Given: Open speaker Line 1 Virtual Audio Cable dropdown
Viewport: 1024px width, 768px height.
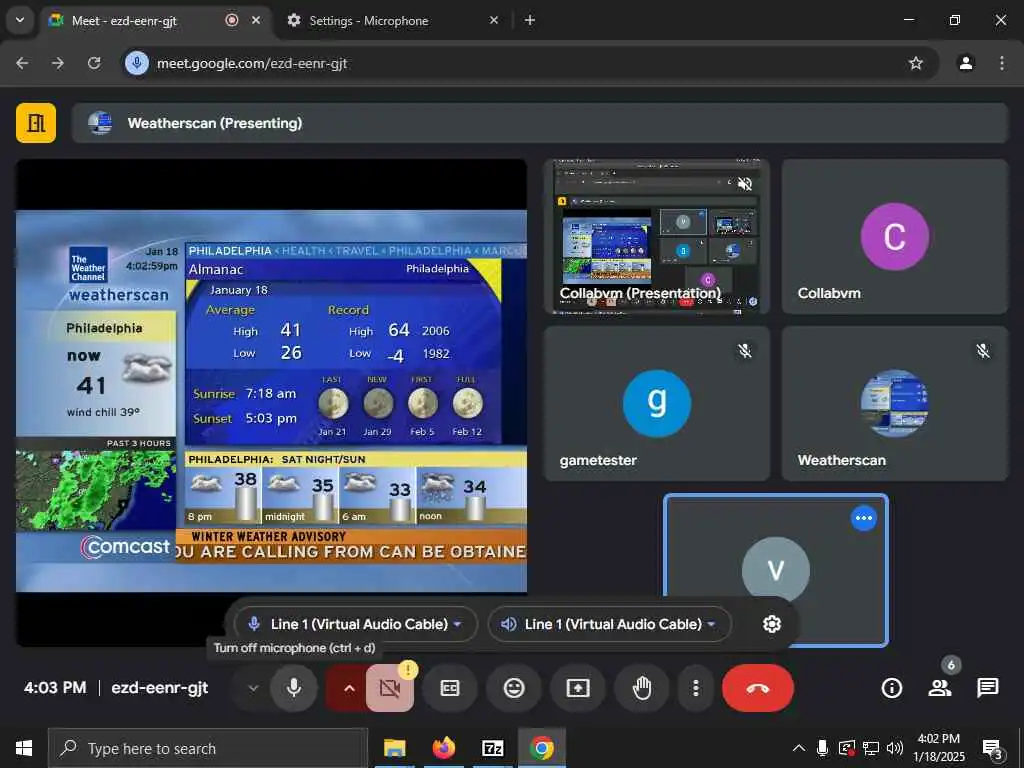Looking at the screenshot, I should (610, 624).
